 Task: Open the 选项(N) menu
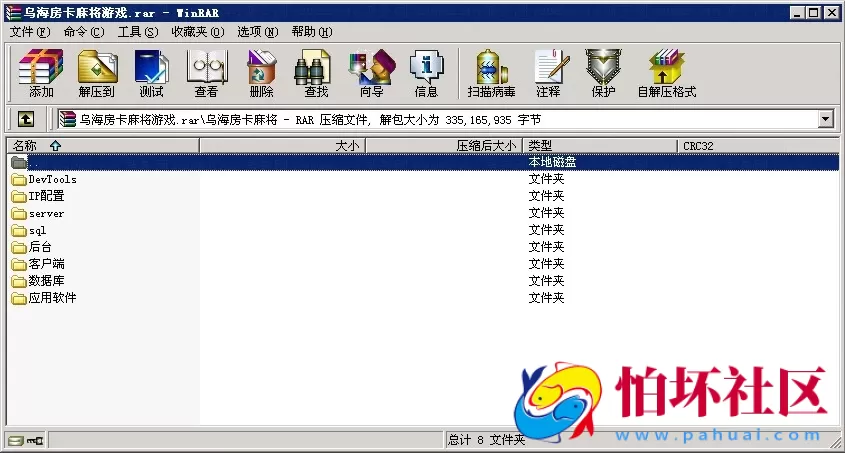(x=258, y=32)
